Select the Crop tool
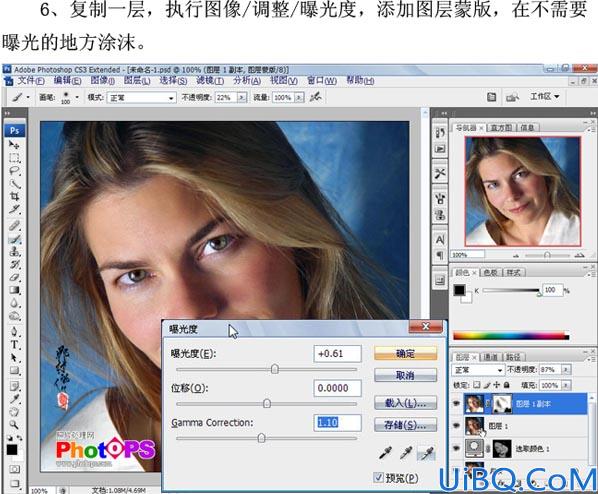This screenshot has width=598, height=494. (x=14, y=196)
